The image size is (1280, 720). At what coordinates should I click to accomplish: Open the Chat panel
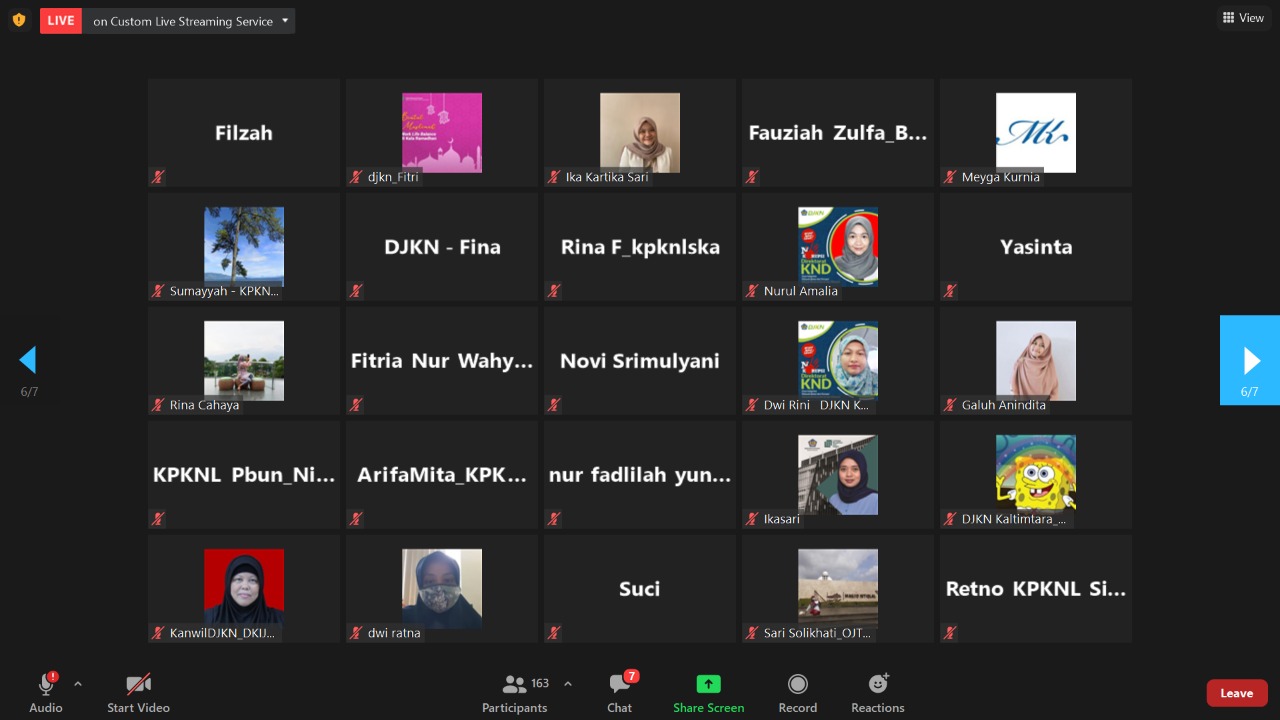(620, 693)
